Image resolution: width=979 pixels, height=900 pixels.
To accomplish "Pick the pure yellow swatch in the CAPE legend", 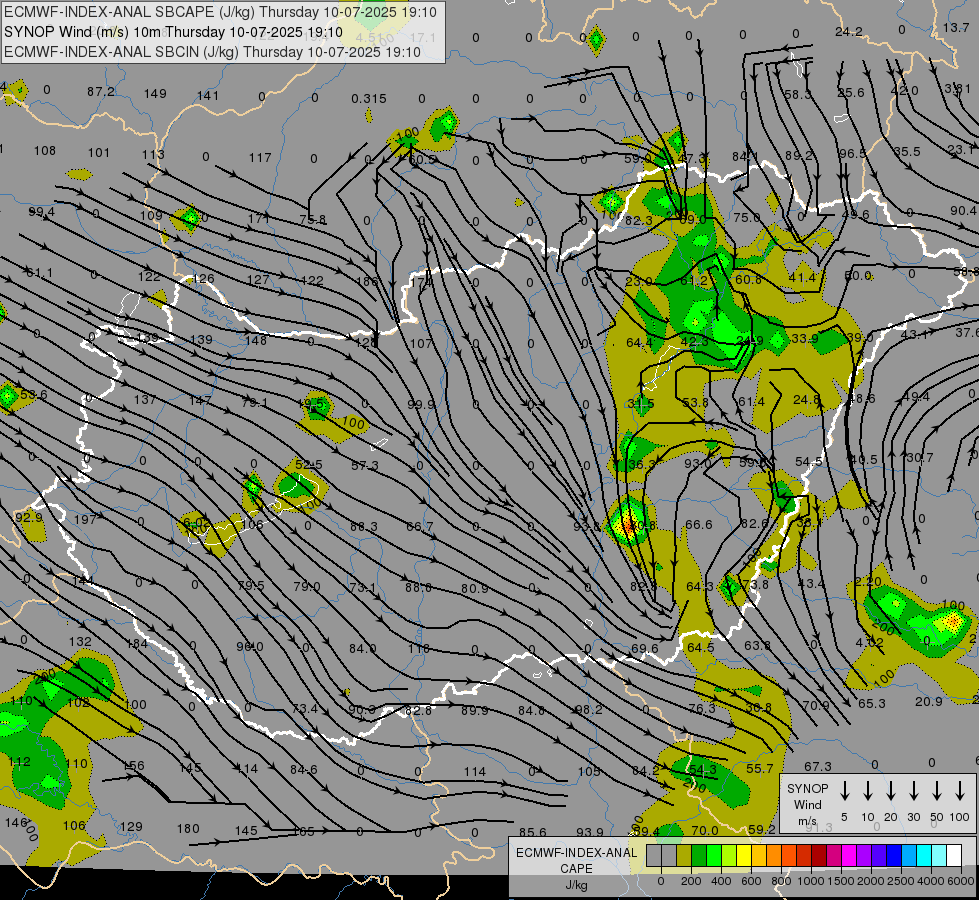I will click(x=744, y=856).
